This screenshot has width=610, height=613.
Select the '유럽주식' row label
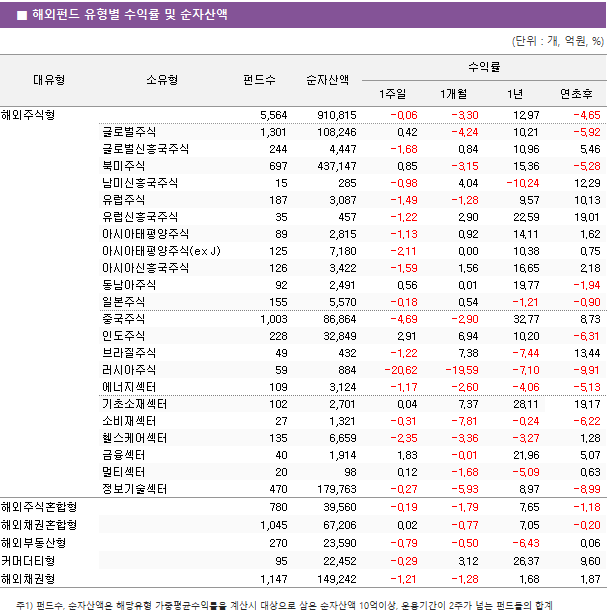pos(124,200)
